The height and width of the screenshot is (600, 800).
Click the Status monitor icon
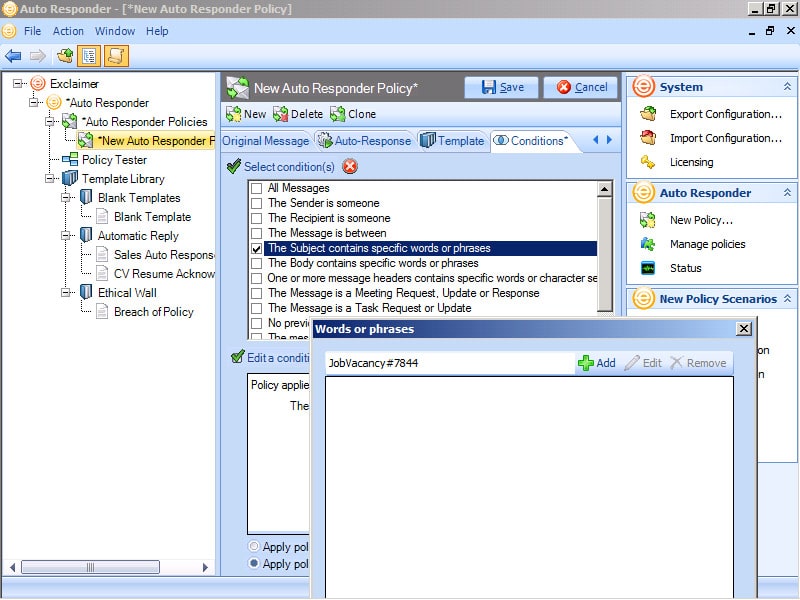[648, 268]
